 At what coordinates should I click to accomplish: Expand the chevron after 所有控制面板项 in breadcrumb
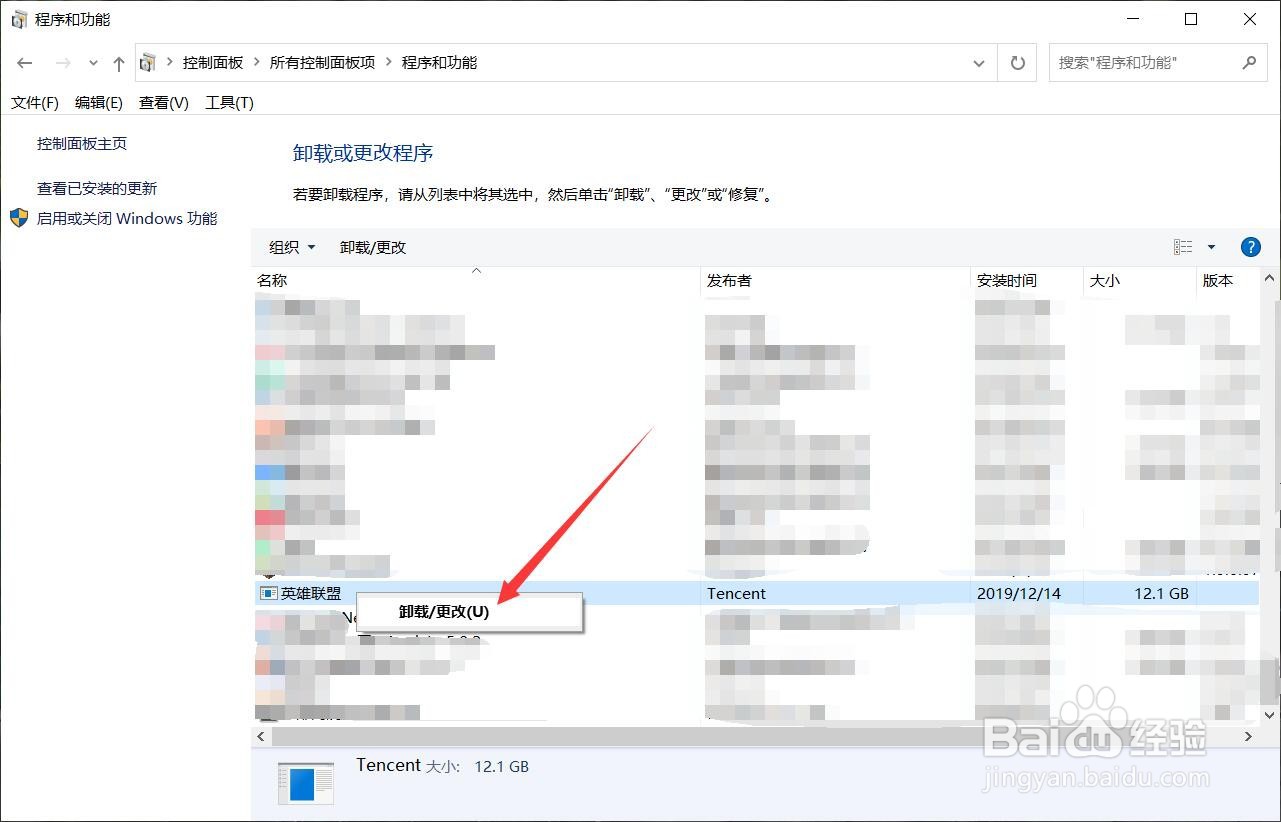pos(389,63)
